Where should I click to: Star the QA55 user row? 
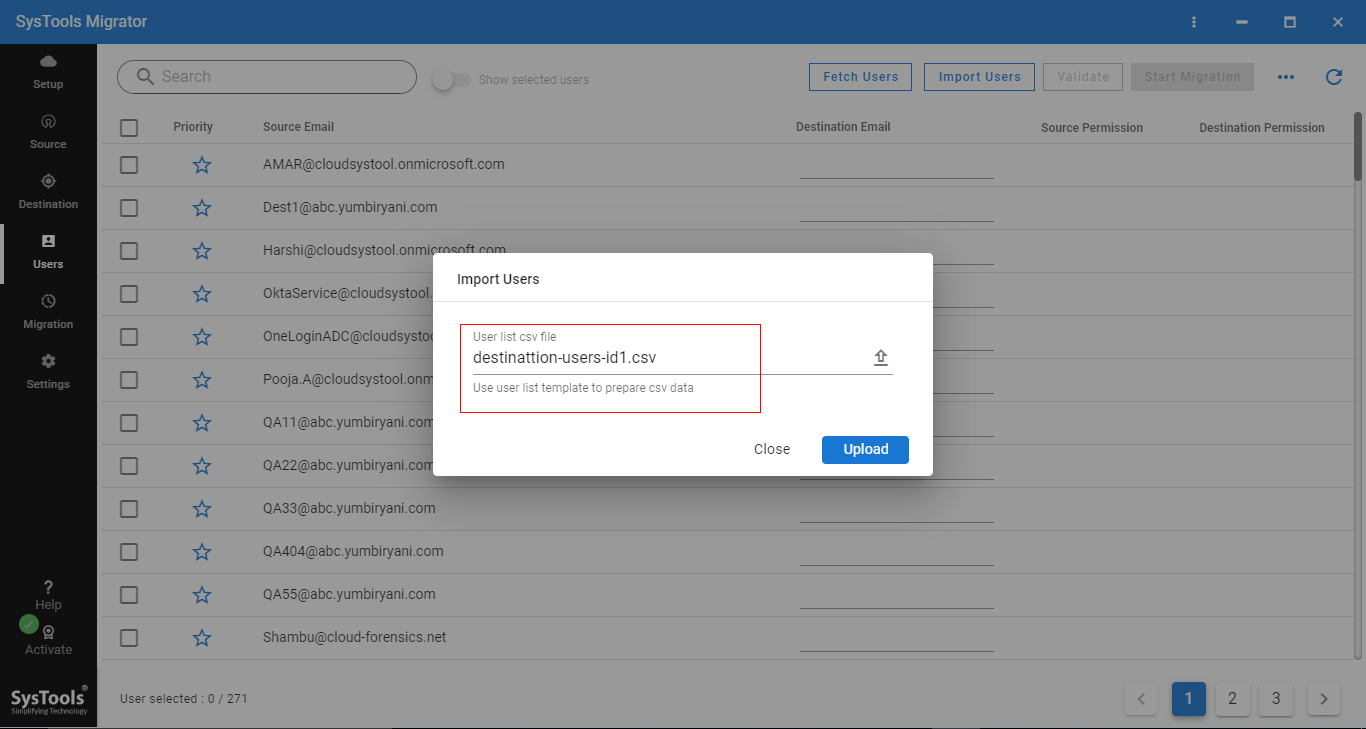pos(202,595)
